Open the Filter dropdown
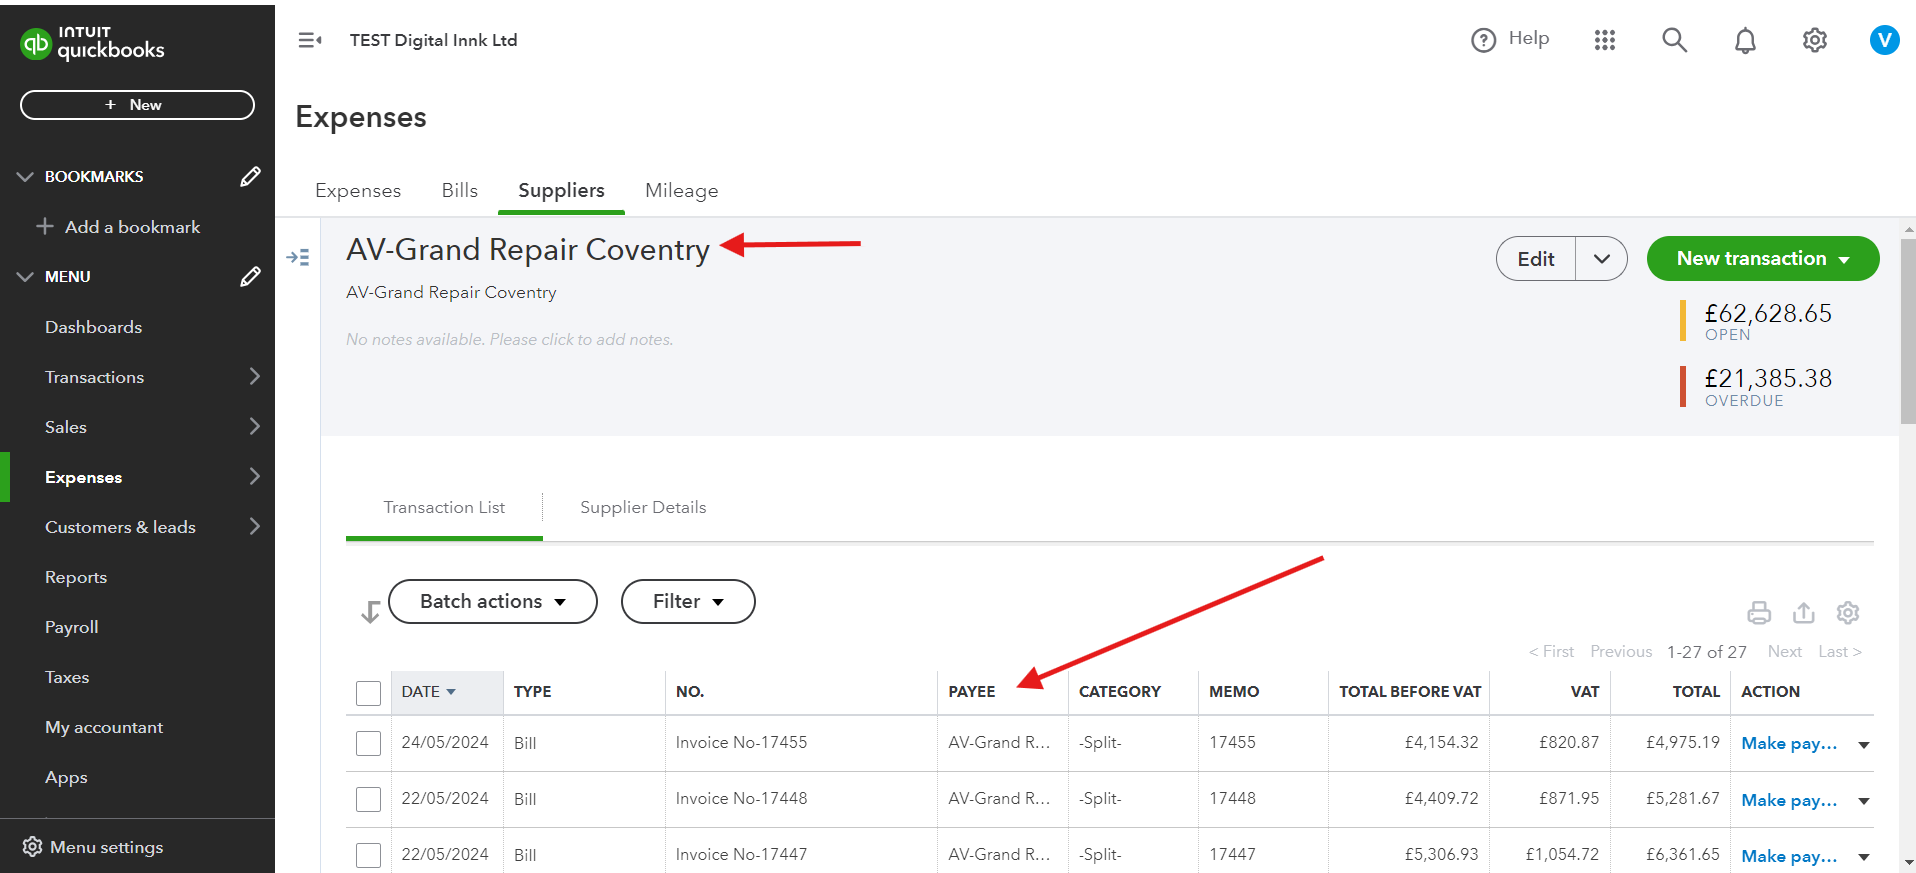Viewport: 1916px width, 873px height. [688, 601]
